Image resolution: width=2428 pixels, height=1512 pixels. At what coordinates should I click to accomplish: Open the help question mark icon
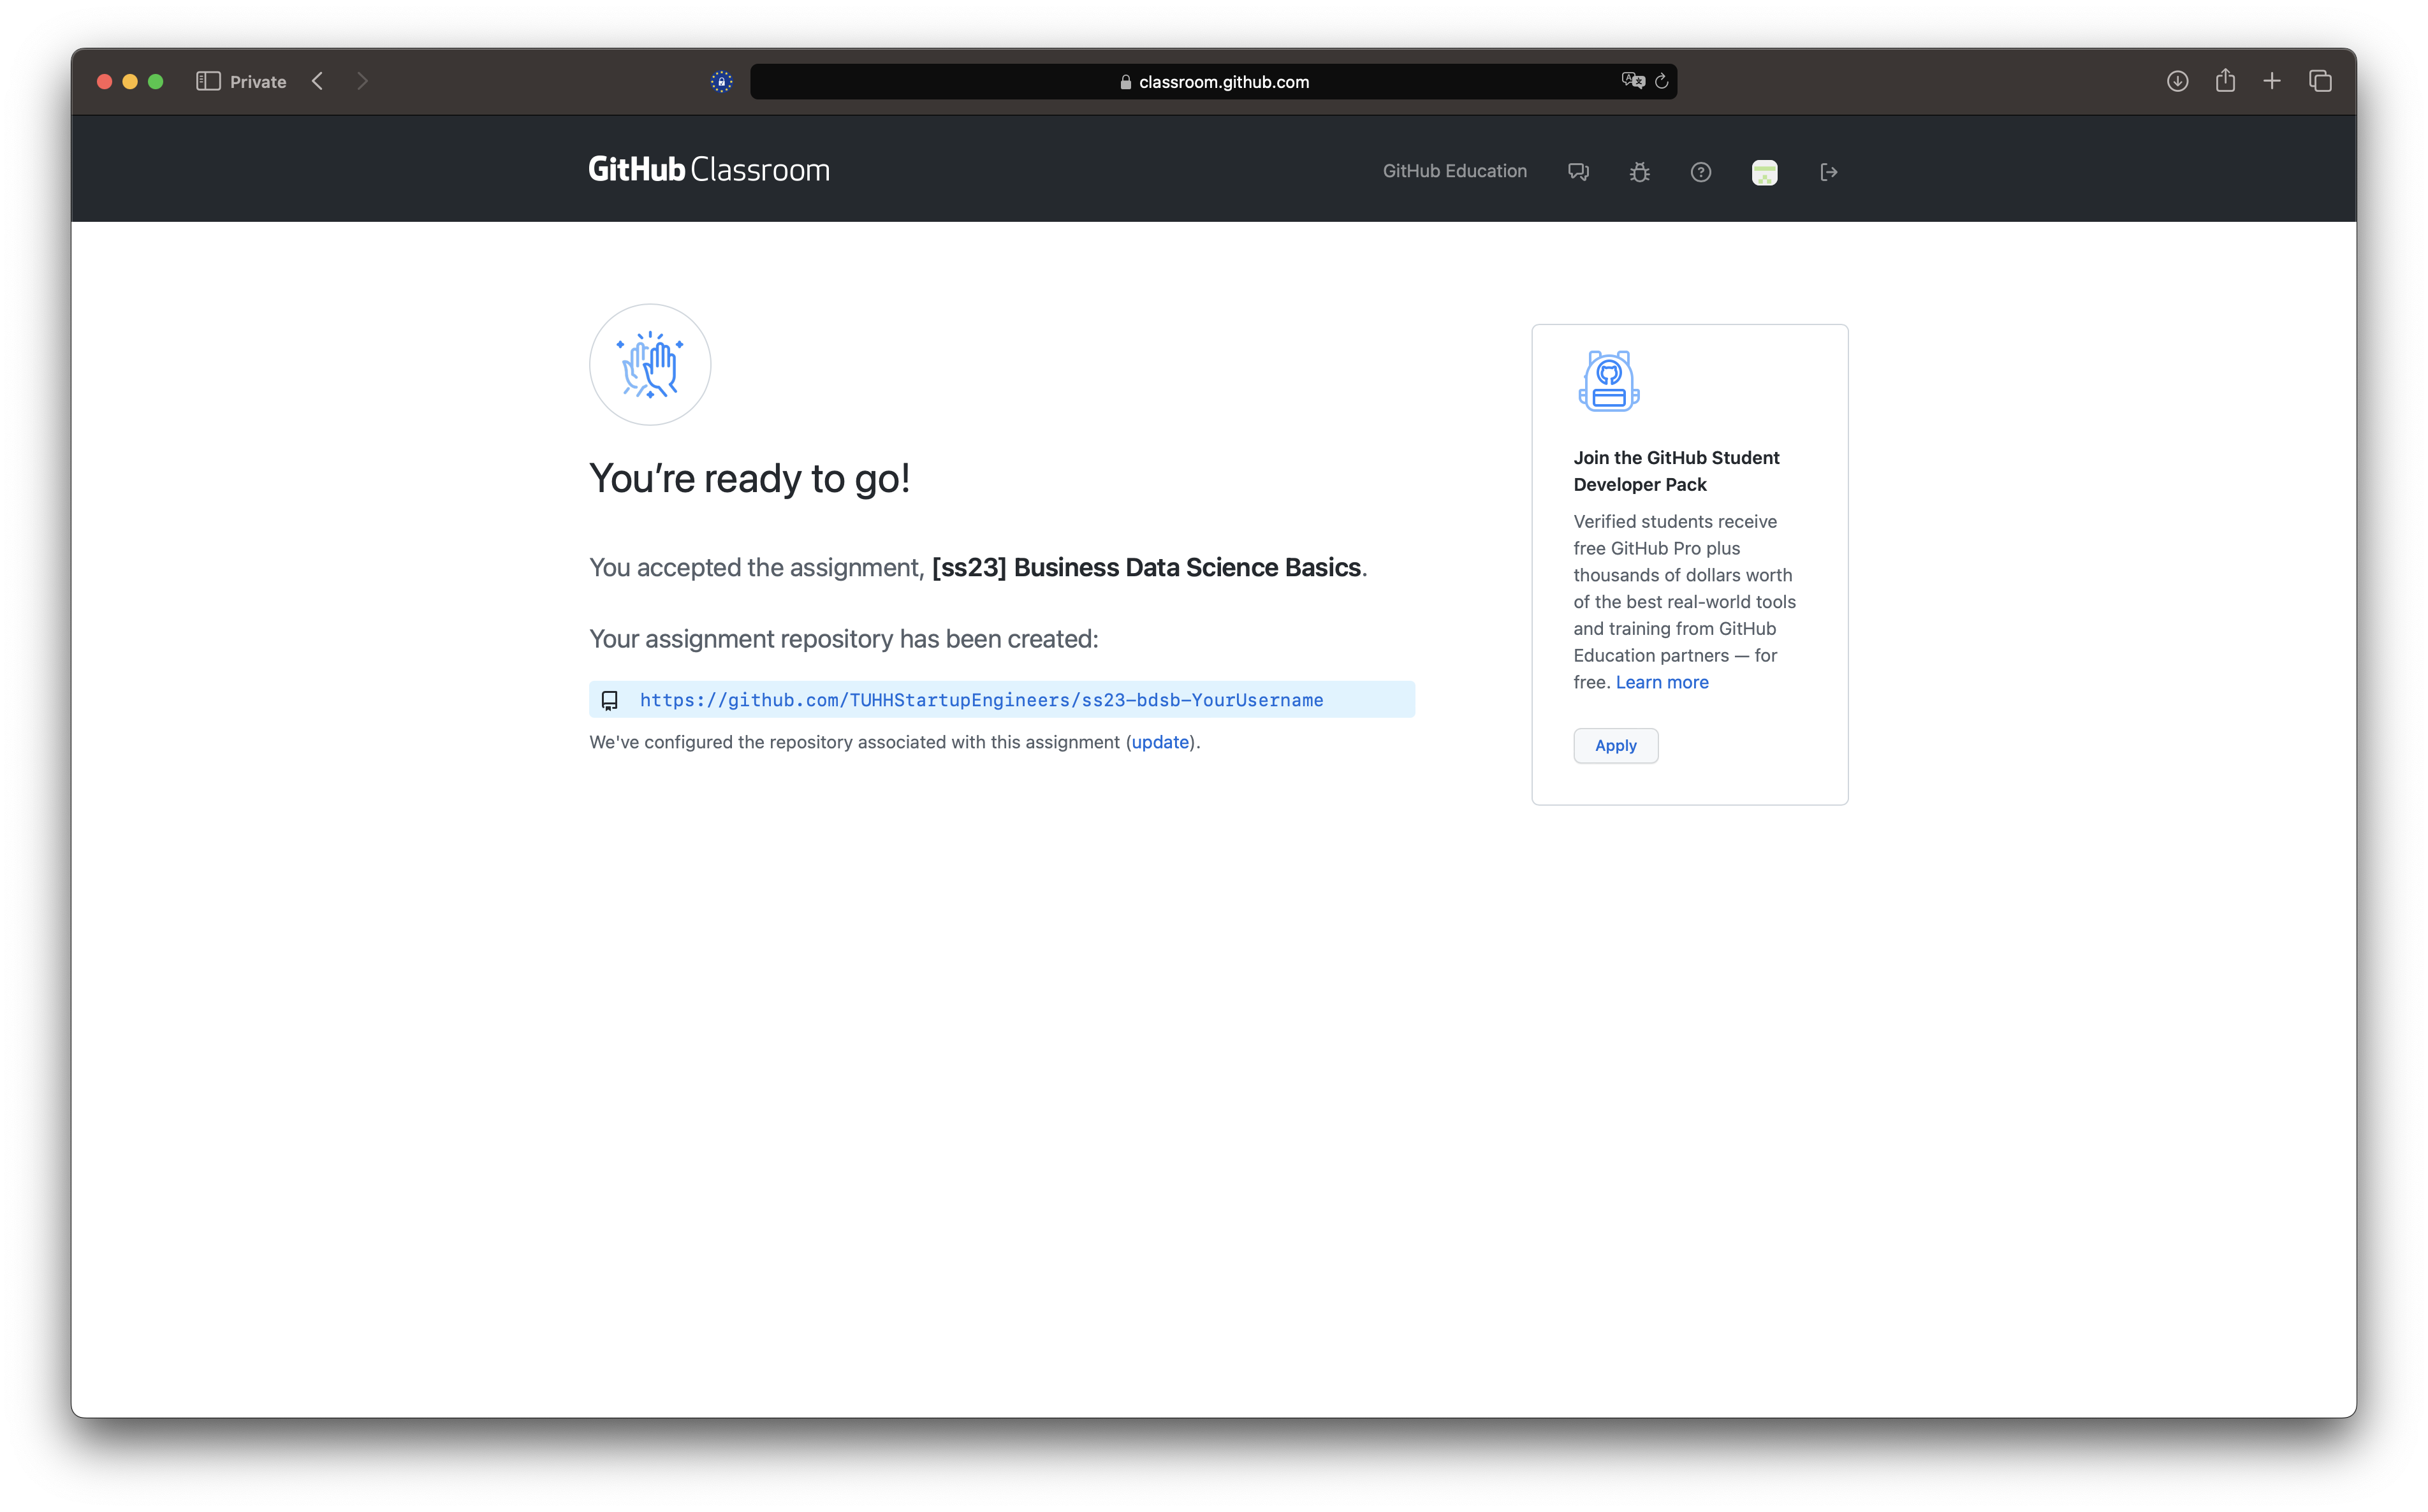1700,172
